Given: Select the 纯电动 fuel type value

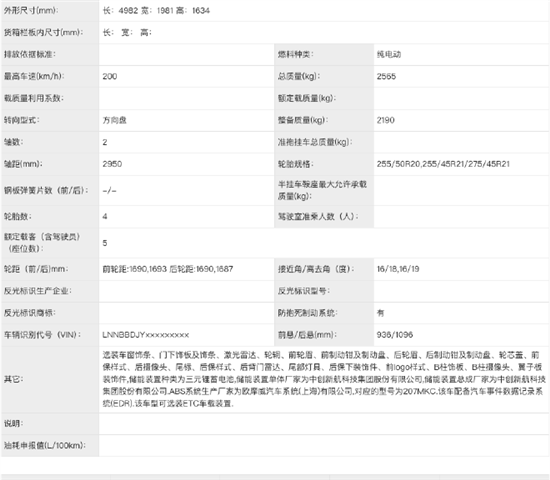Looking at the screenshot, I should 389,54.
